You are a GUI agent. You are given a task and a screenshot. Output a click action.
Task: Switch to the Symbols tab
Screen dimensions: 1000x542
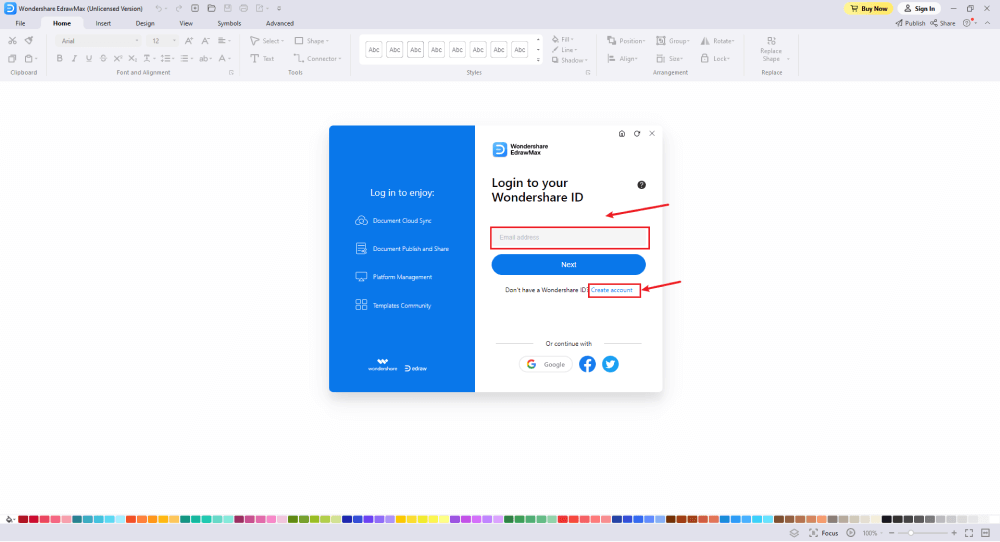[x=229, y=23]
